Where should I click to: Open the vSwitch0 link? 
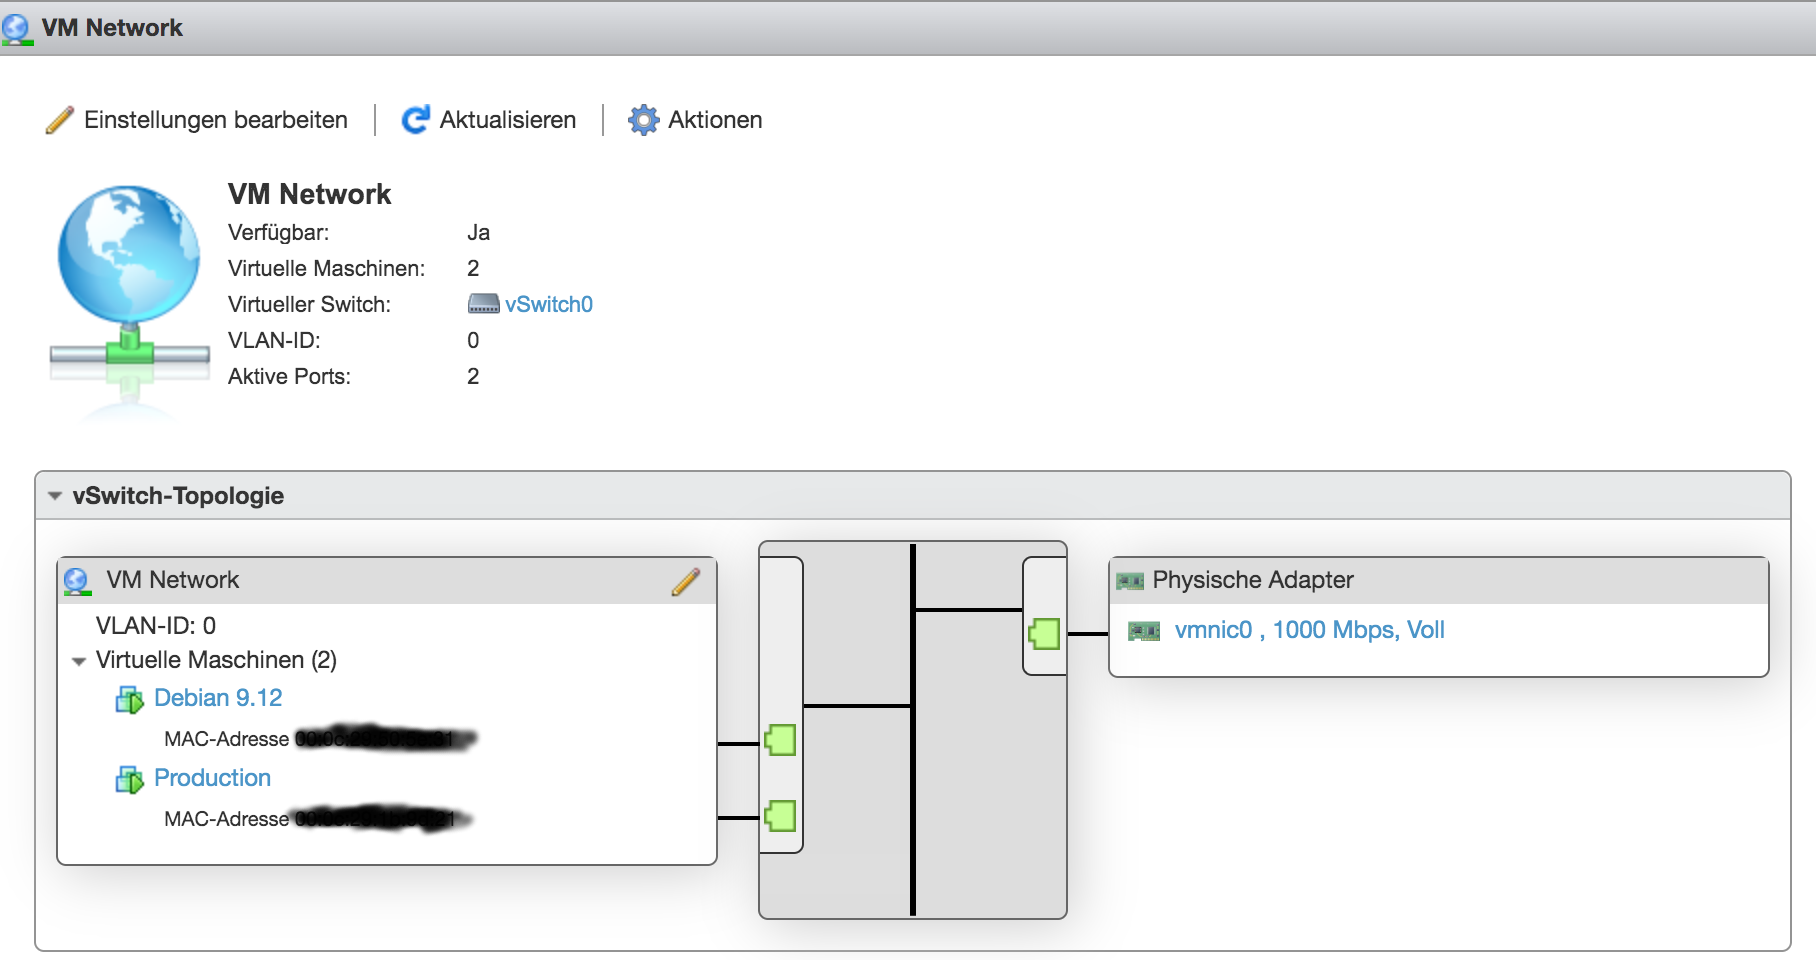[548, 304]
